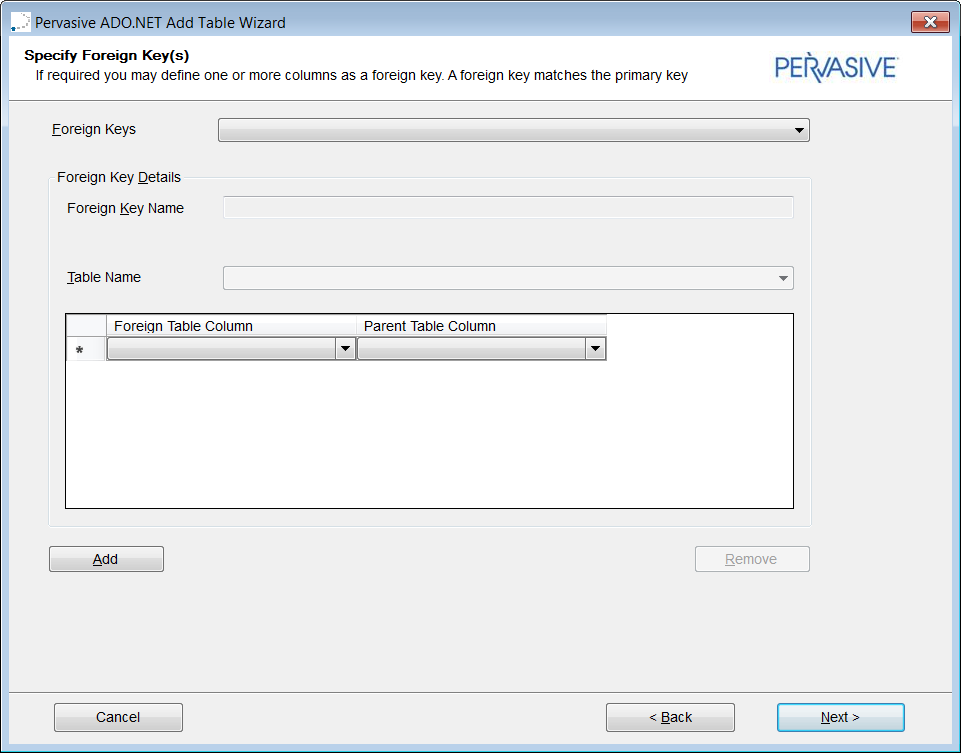Go back to the previous wizard step
961x753 pixels.
670,717
